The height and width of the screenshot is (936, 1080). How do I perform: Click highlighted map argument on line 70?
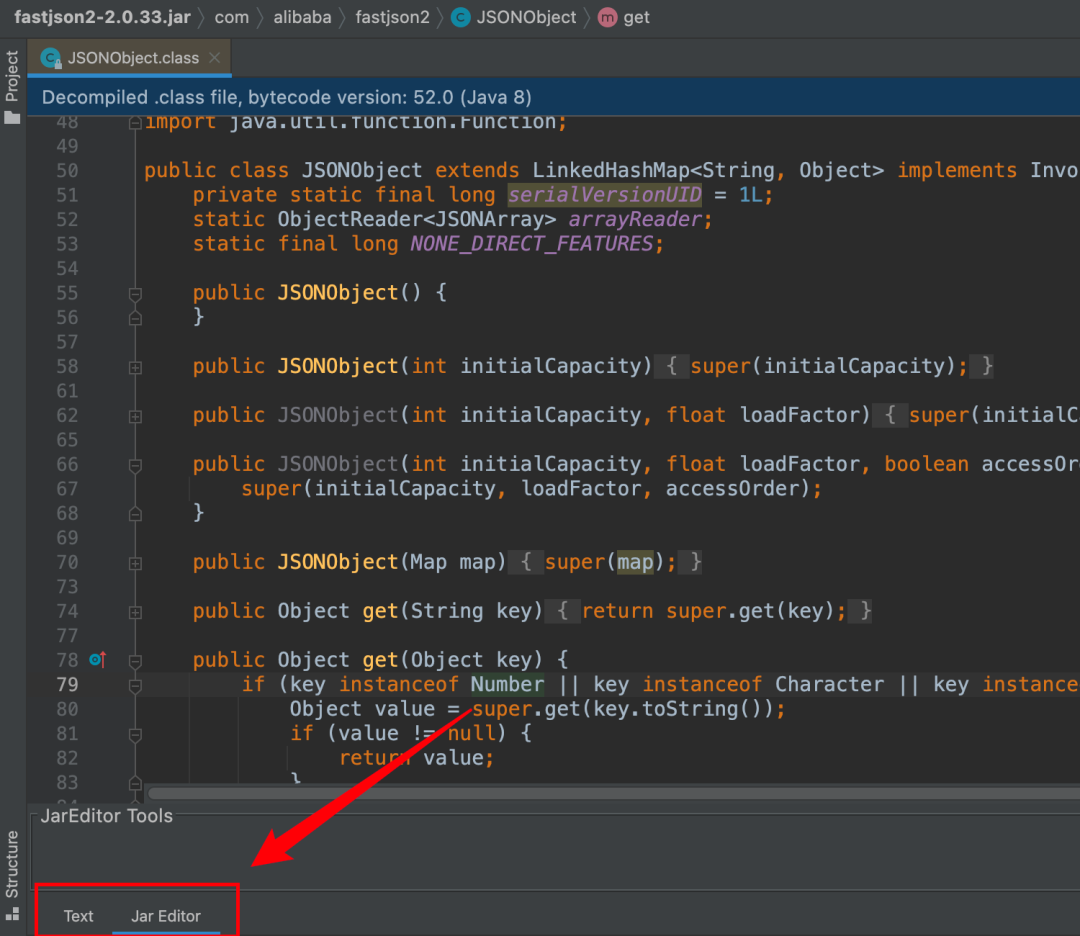click(635, 562)
